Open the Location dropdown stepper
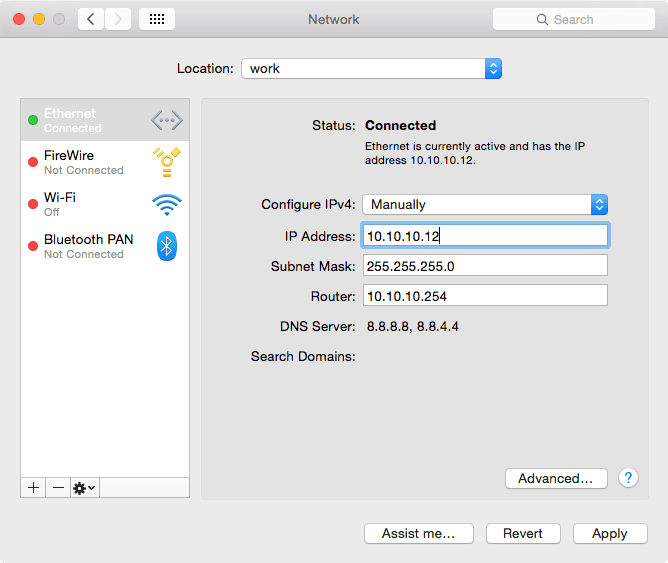The height and width of the screenshot is (563, 668). [x=493, y=69]
